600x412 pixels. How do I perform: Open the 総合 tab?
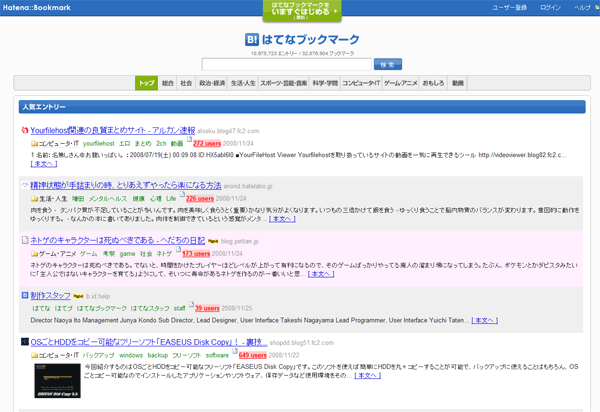(x=168, y=83)
